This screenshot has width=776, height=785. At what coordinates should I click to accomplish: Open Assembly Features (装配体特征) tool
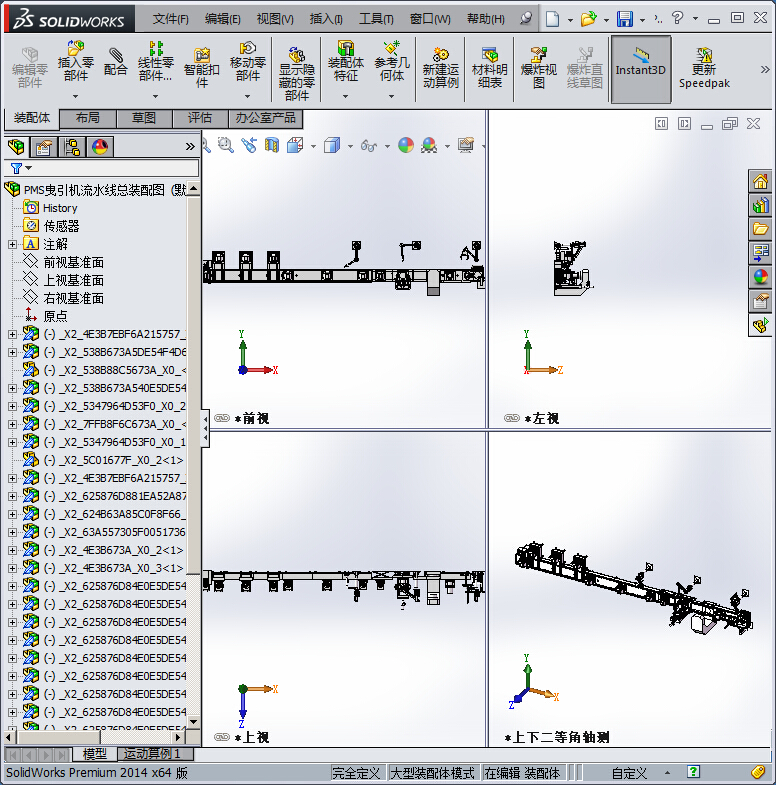click(345, 62)
